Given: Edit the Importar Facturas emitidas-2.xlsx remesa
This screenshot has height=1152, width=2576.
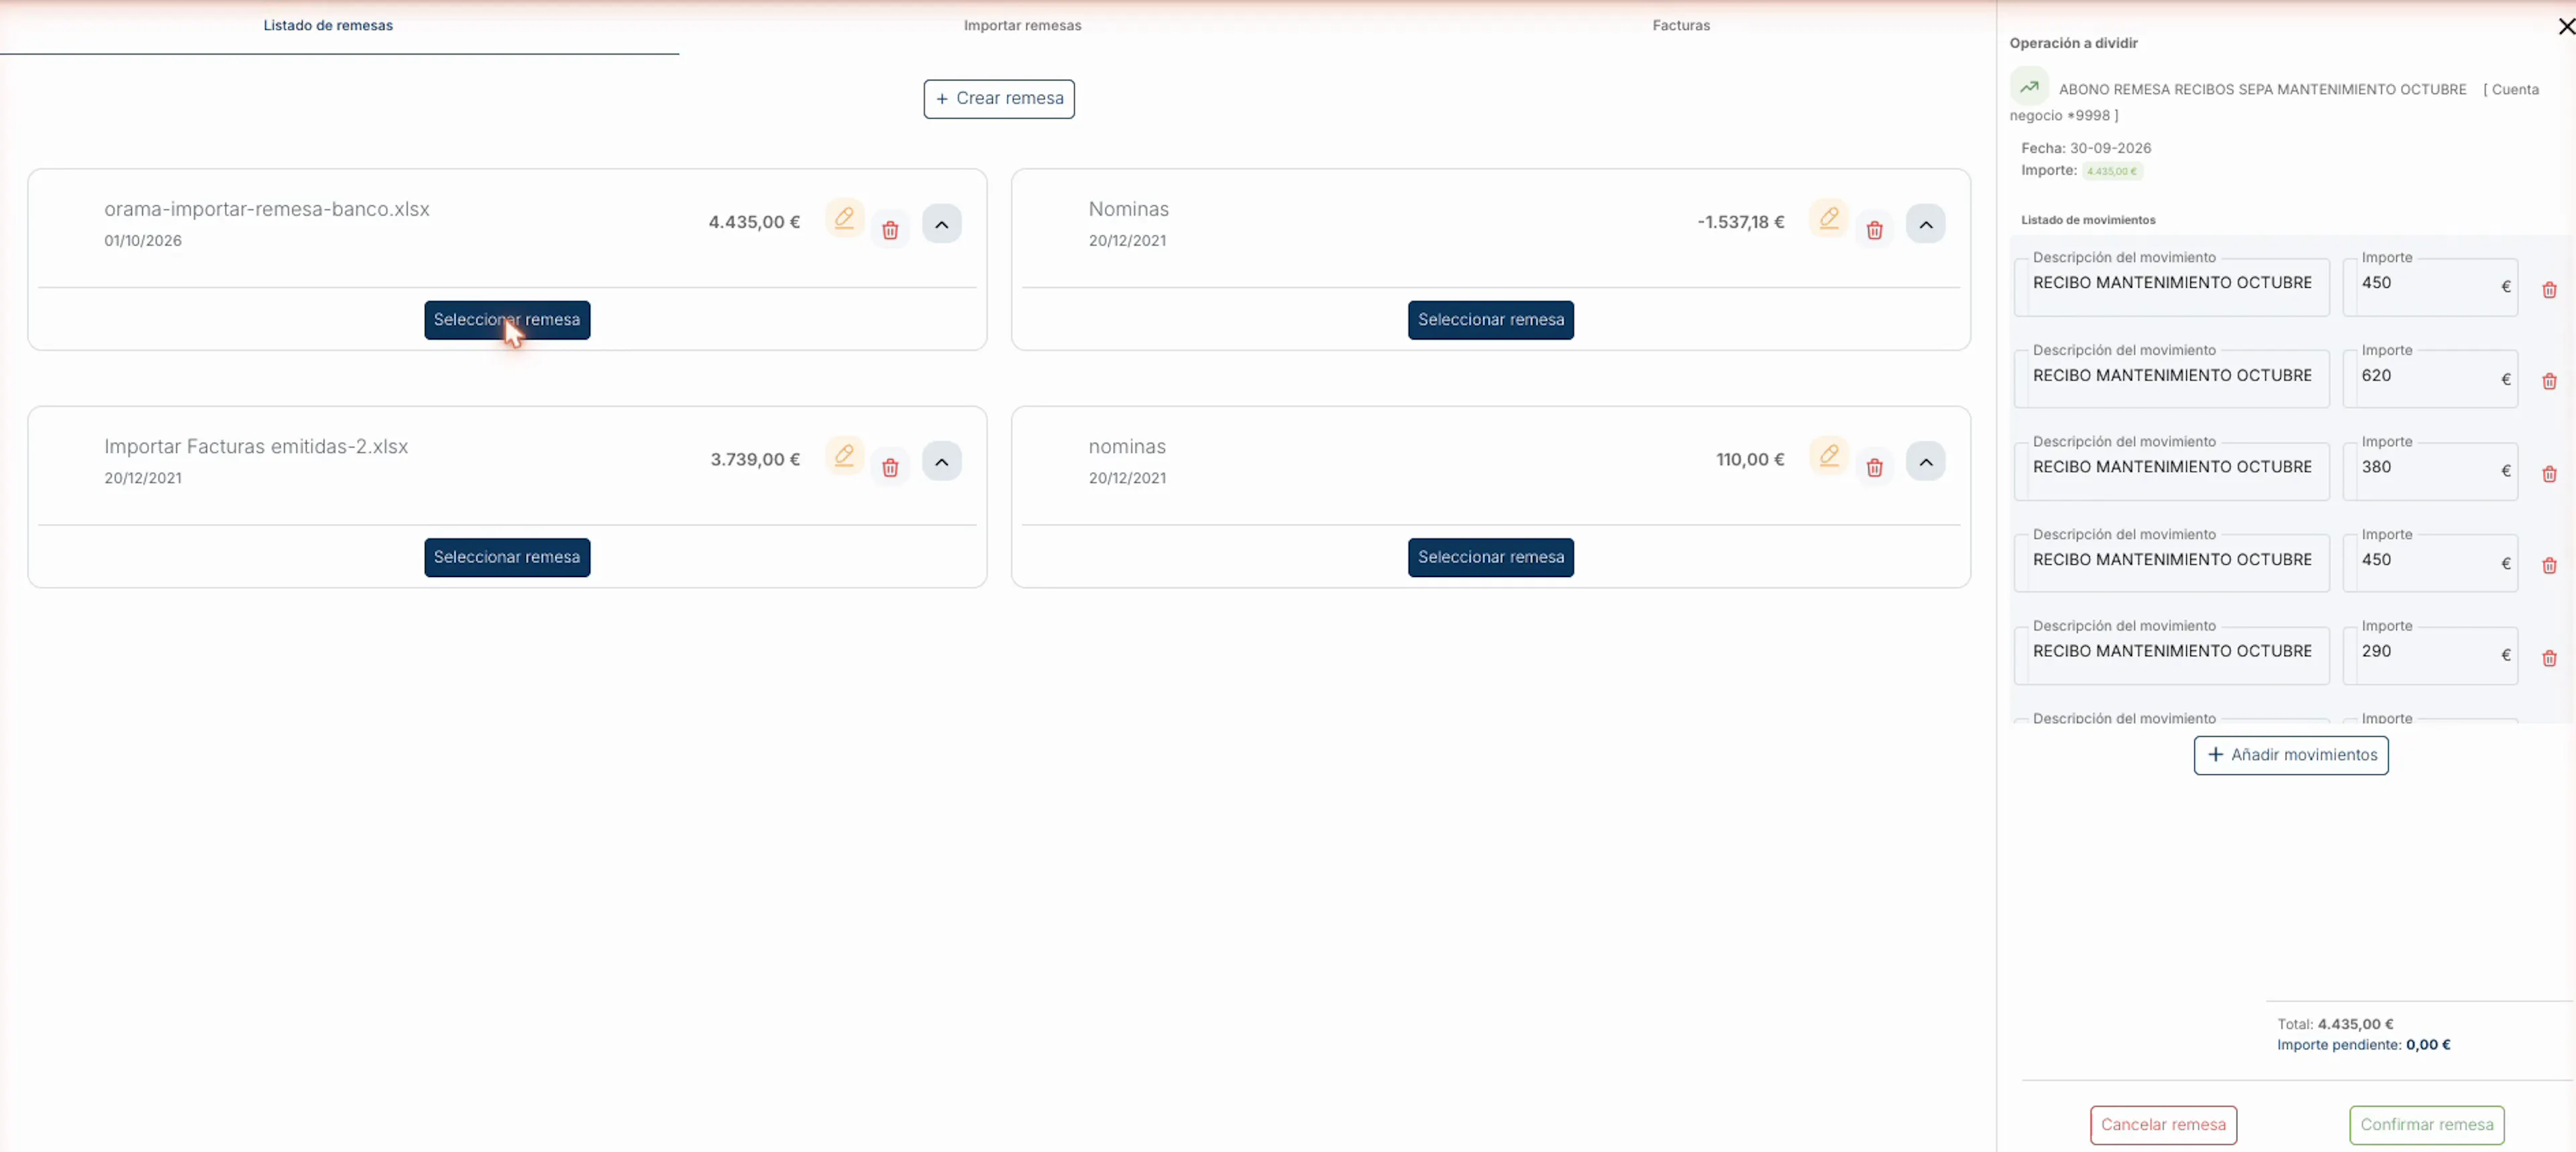Looking at the screenshot, I should 844,456.
